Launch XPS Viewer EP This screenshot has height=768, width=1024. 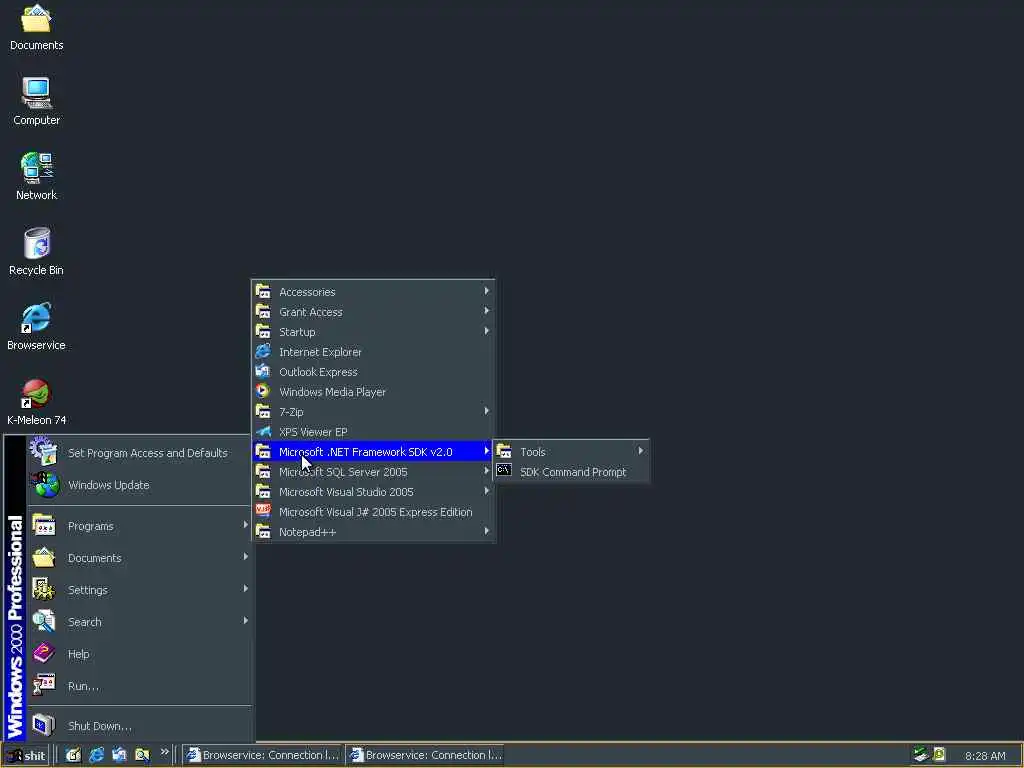tap(373, 432)
